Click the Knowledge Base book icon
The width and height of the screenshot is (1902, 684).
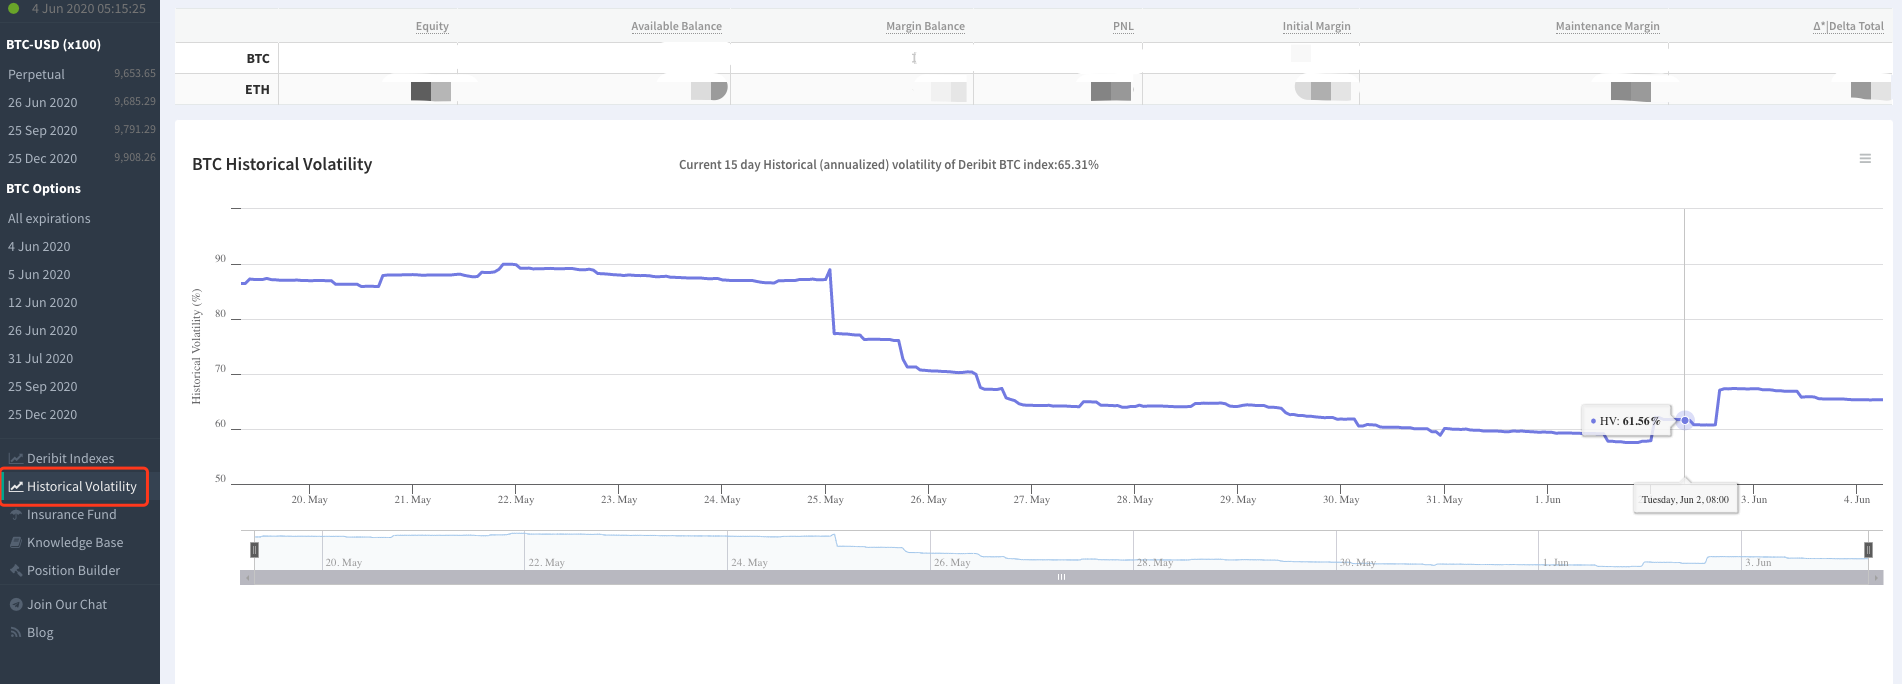(16, 543)
